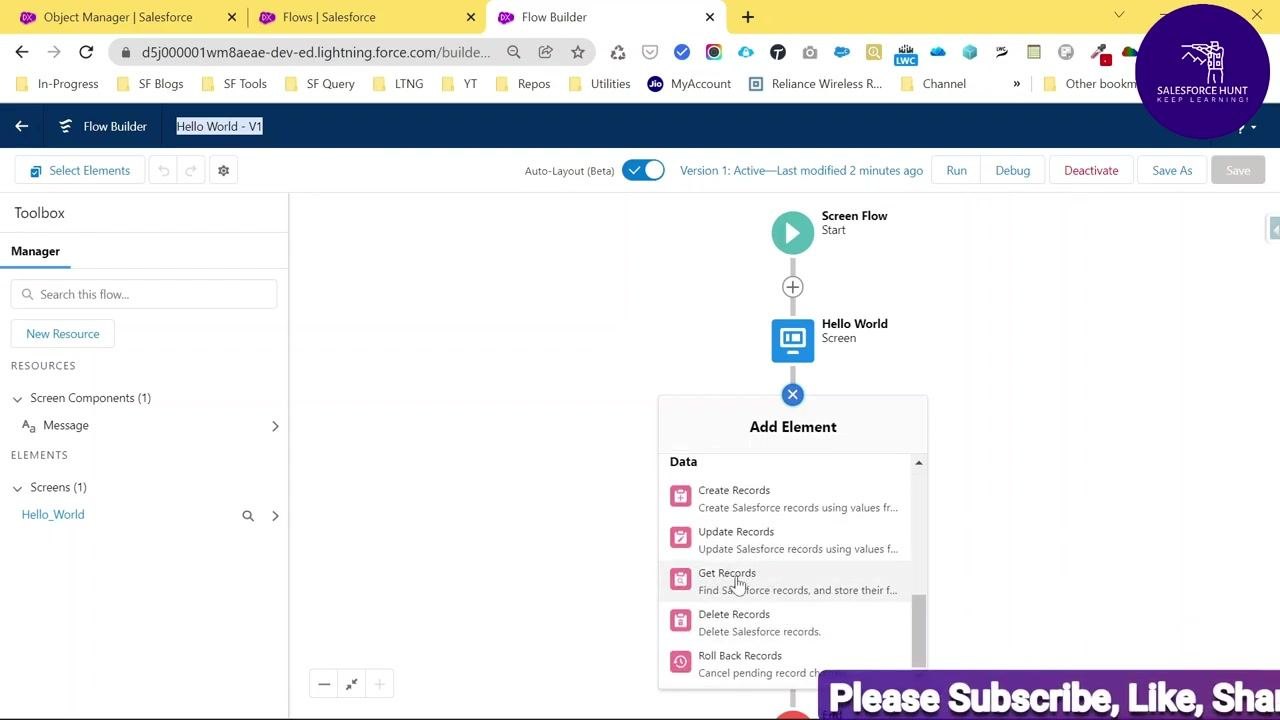Deactivate the flow

(1091, 170)
